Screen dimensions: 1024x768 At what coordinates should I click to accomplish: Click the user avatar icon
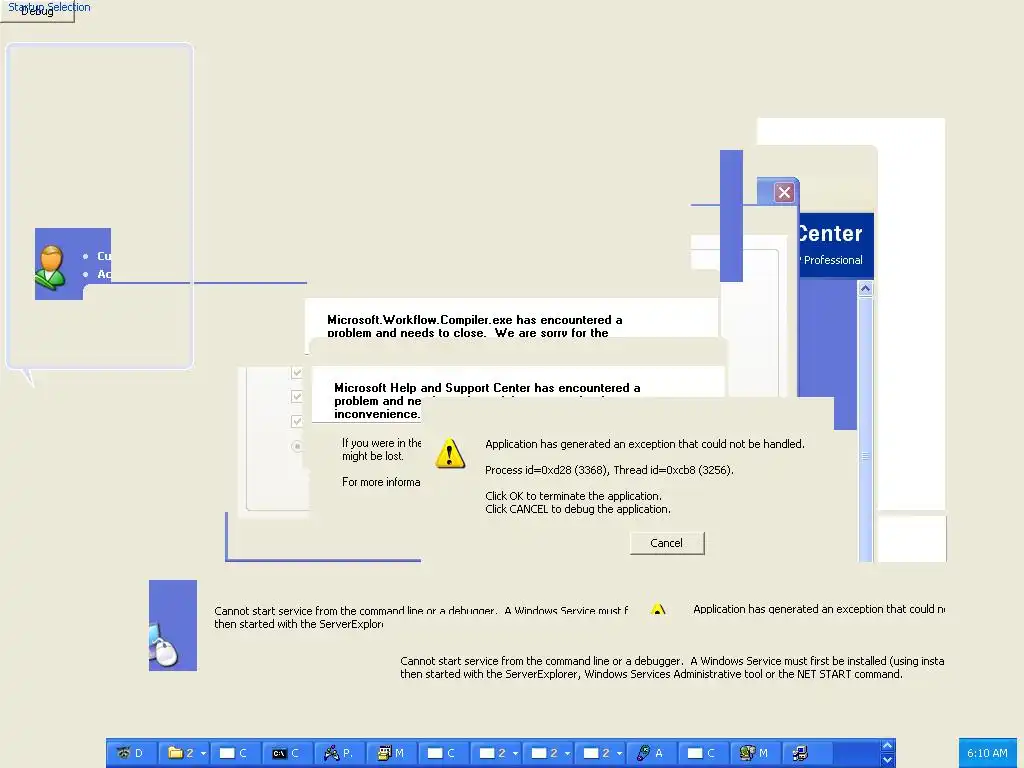click(50, 268)
